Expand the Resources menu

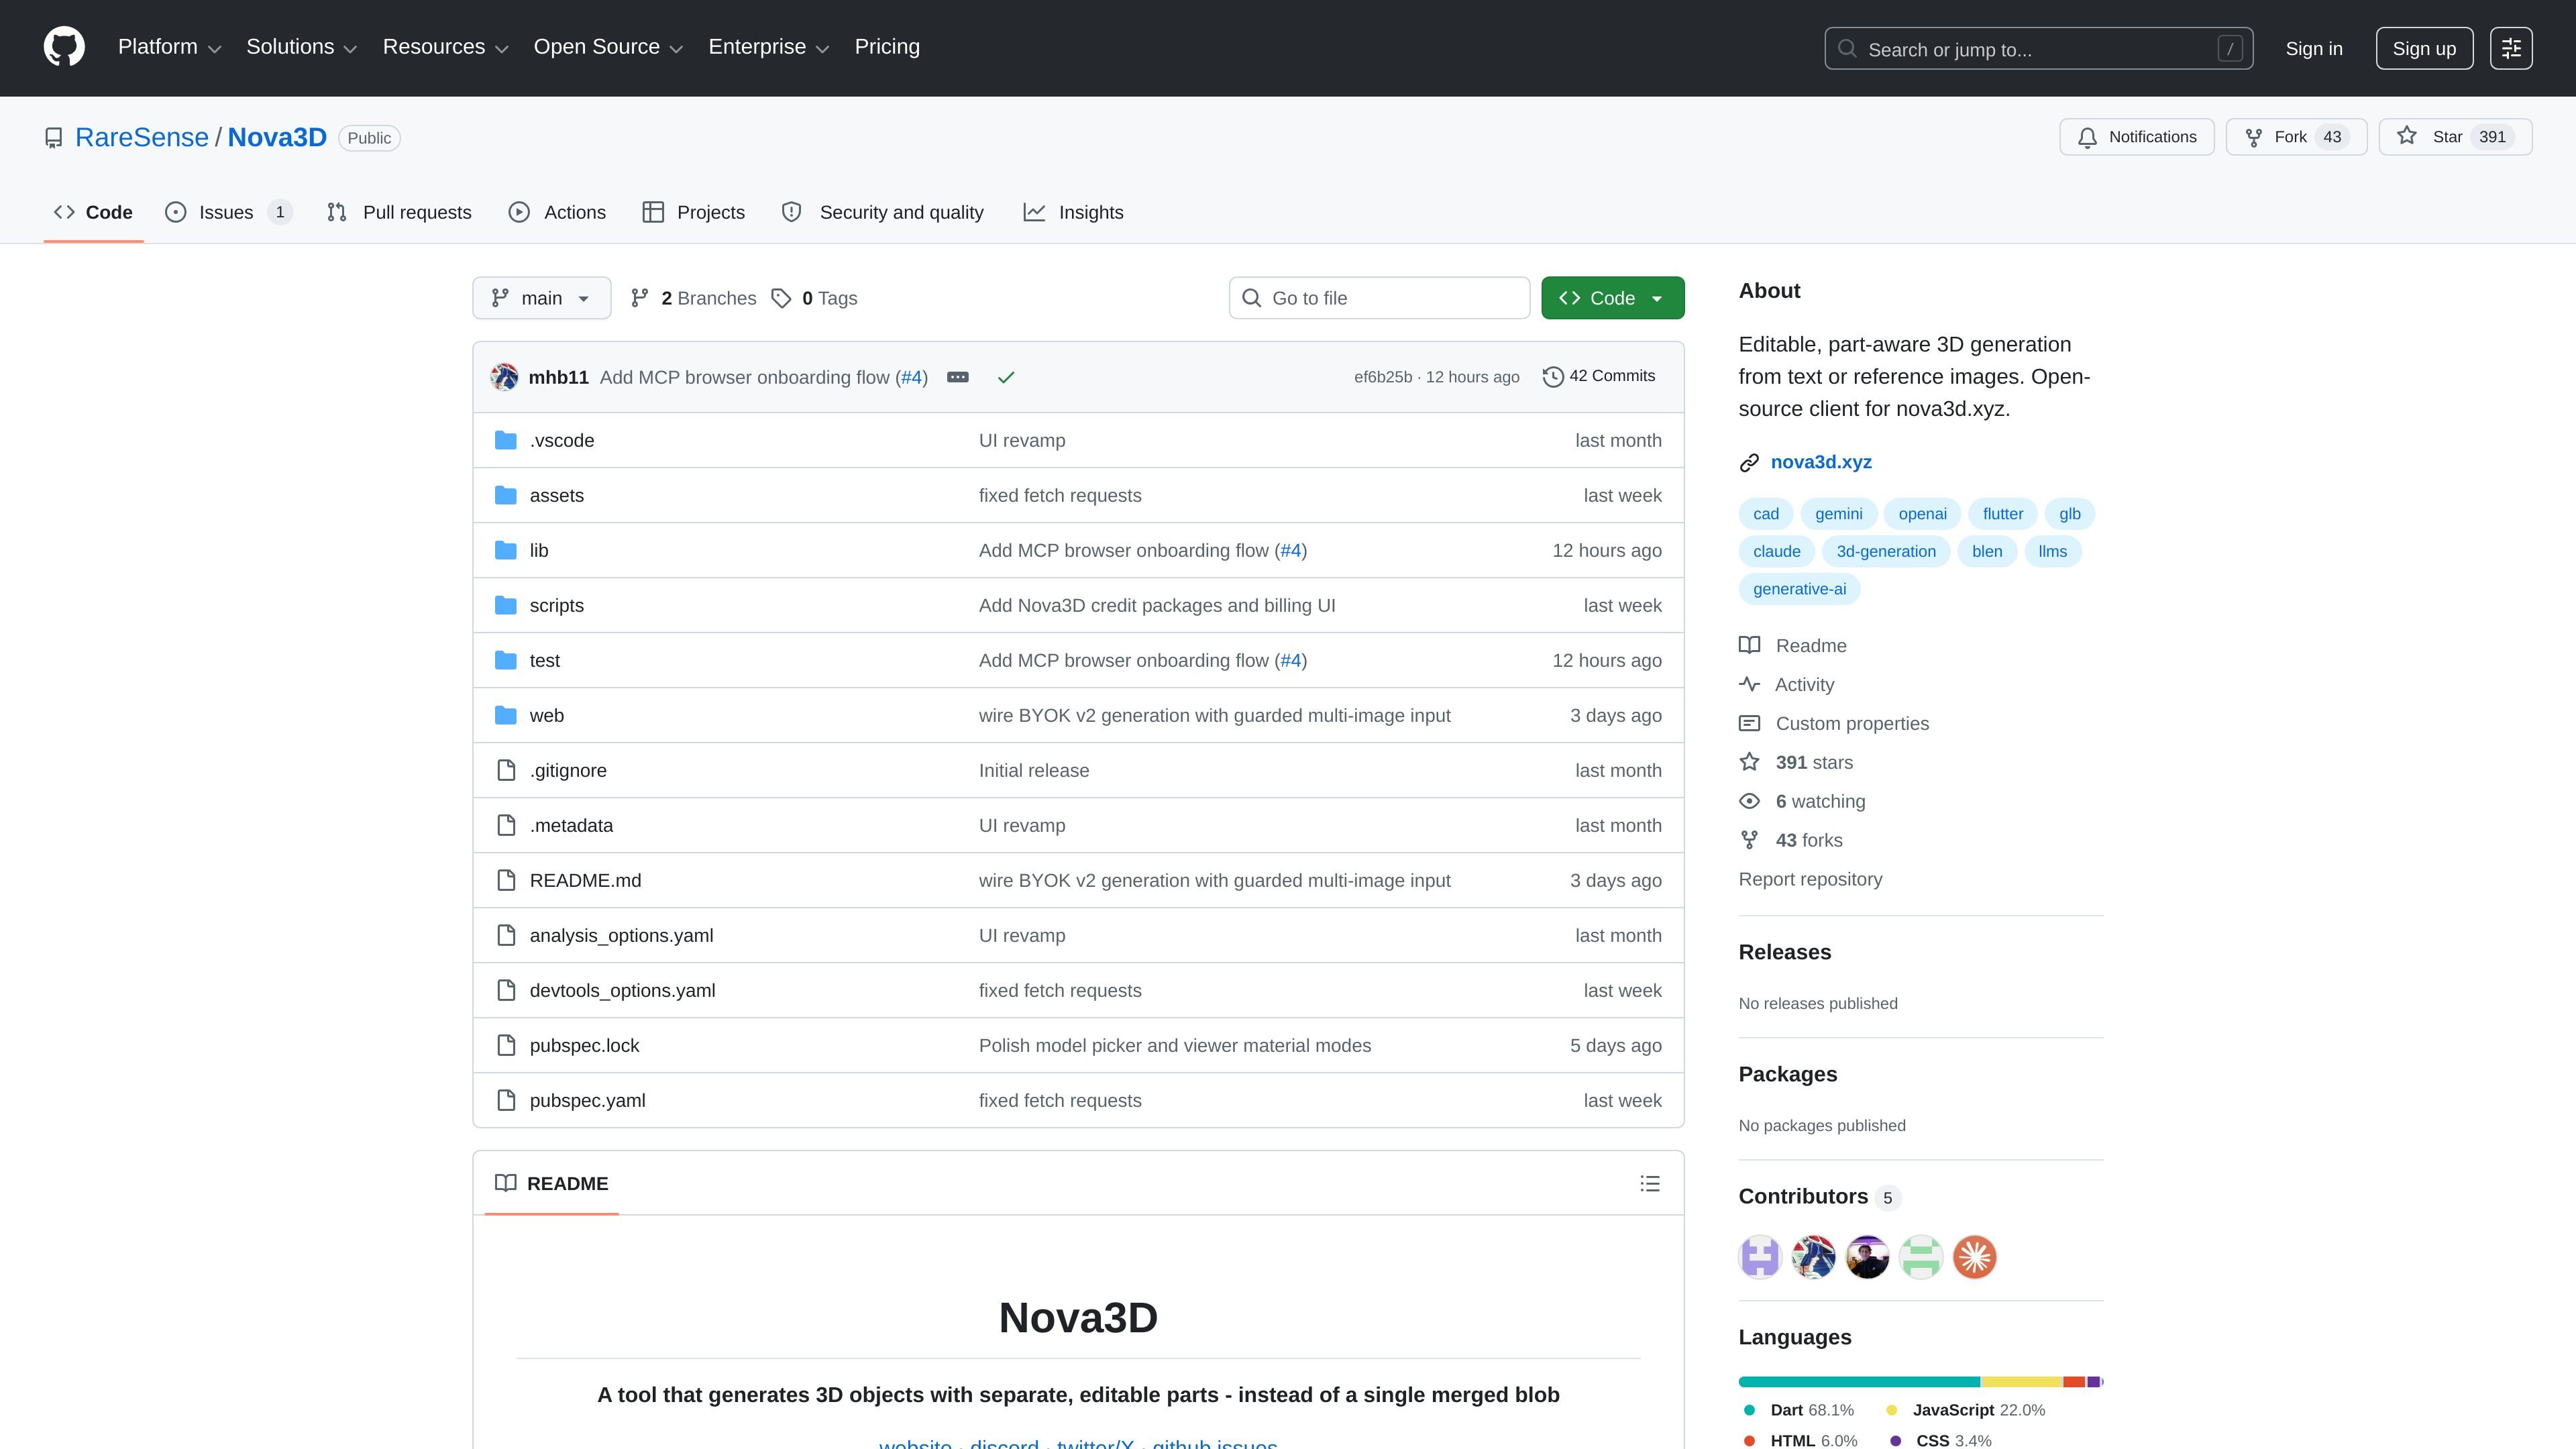click(445, 47)
